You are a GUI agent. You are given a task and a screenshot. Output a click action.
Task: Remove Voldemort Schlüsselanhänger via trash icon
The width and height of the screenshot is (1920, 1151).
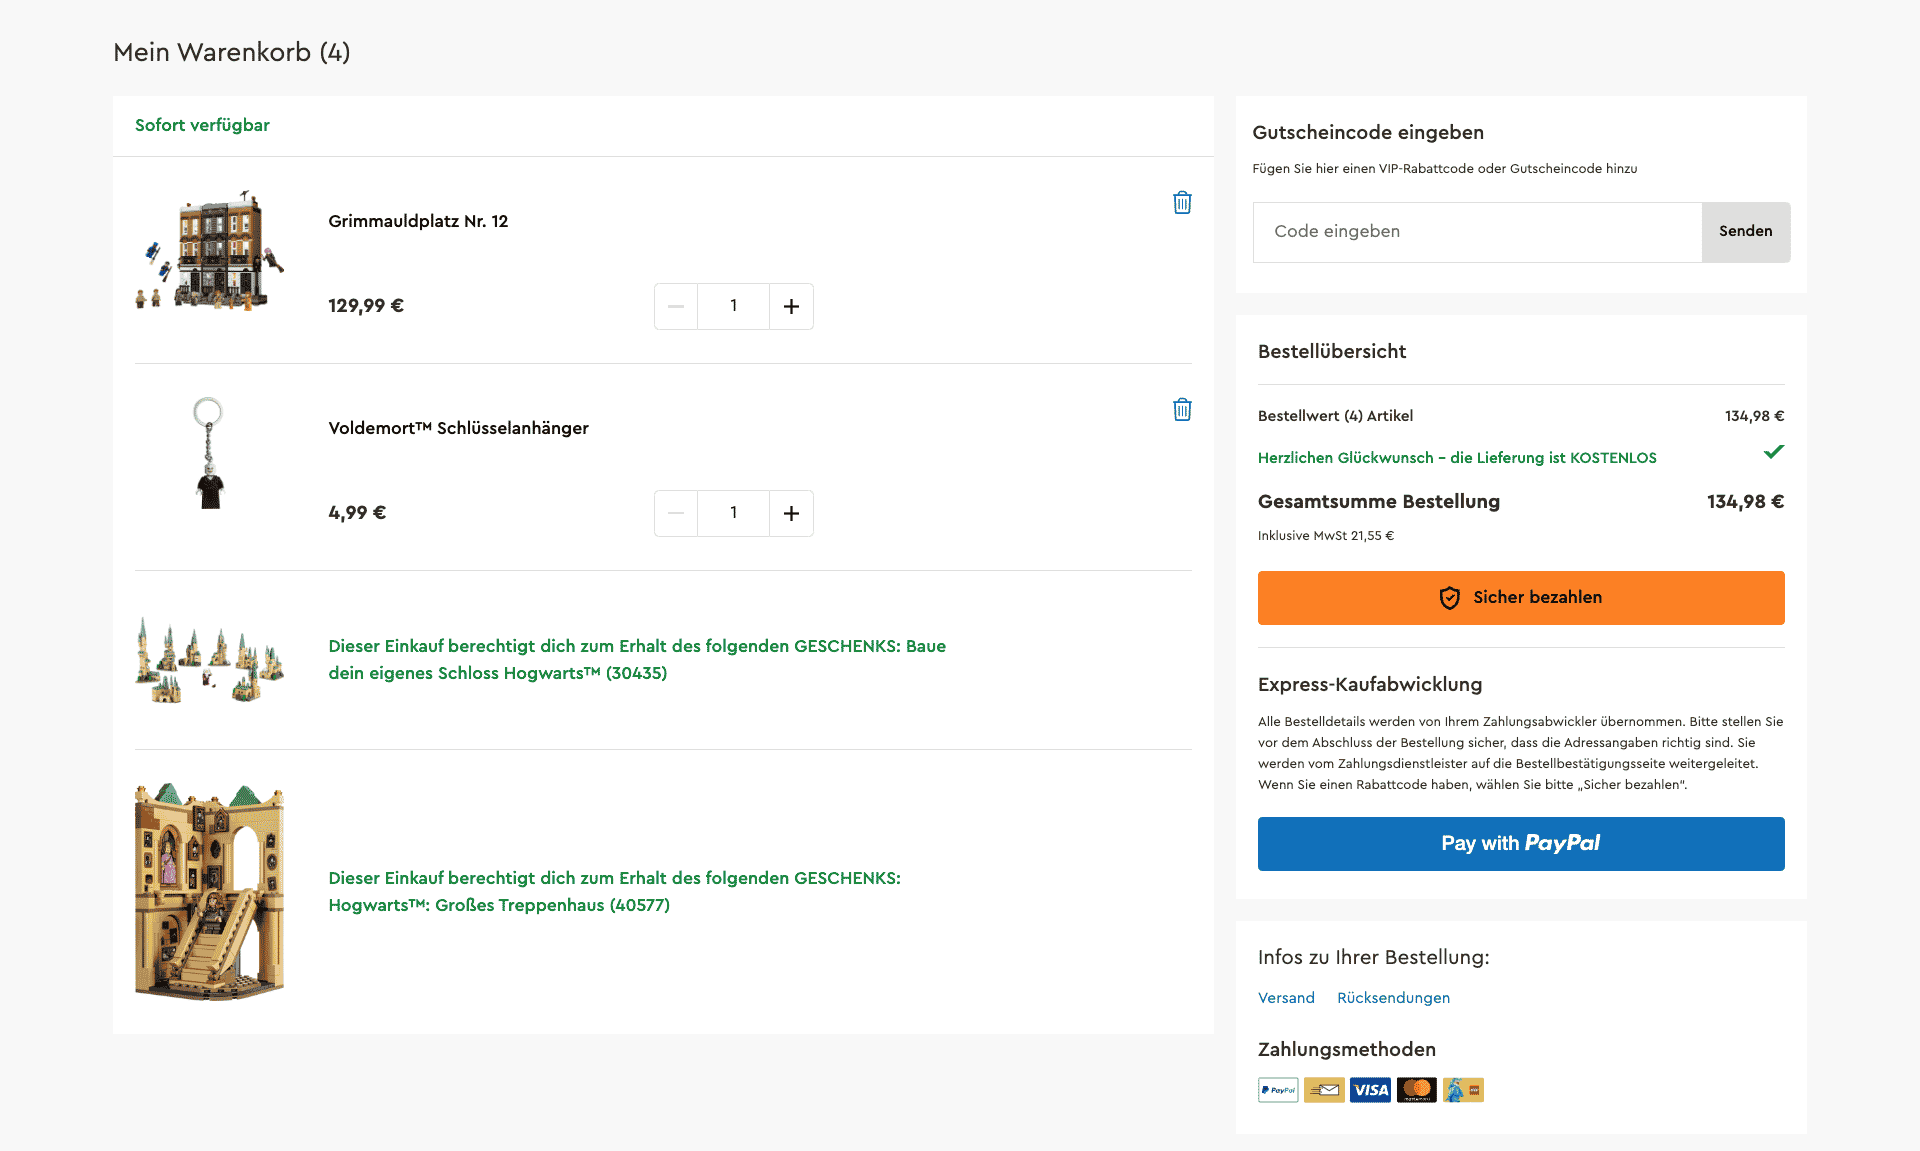coord(1182,410)
